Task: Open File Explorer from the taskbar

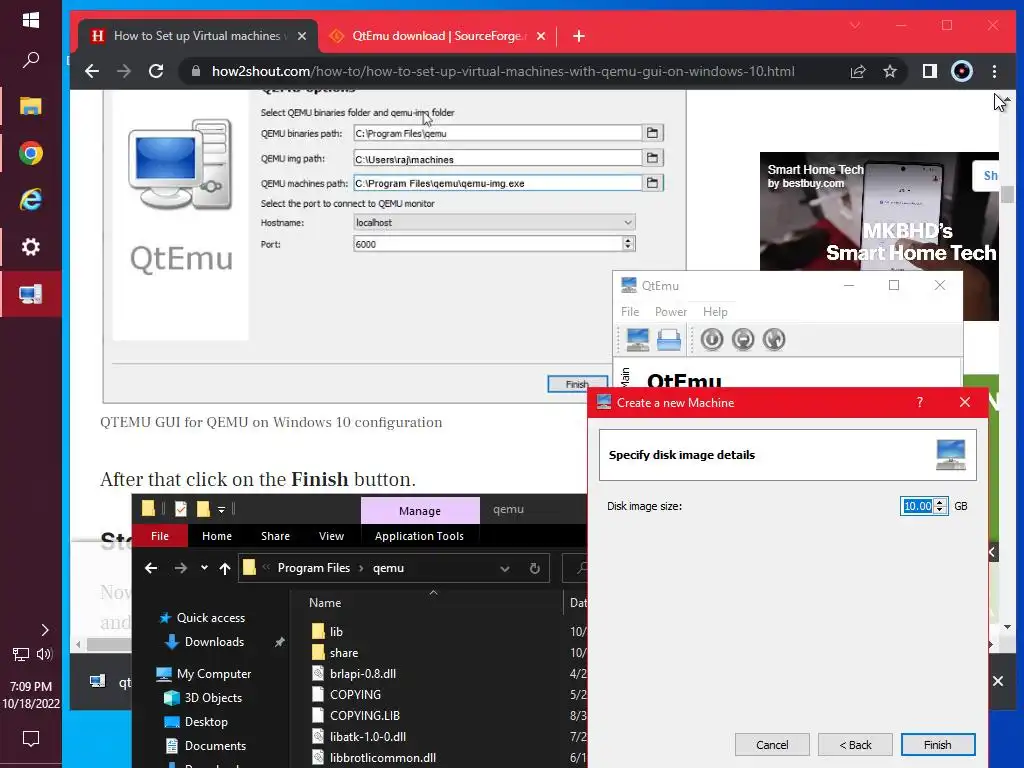Action: pos(31,106)
